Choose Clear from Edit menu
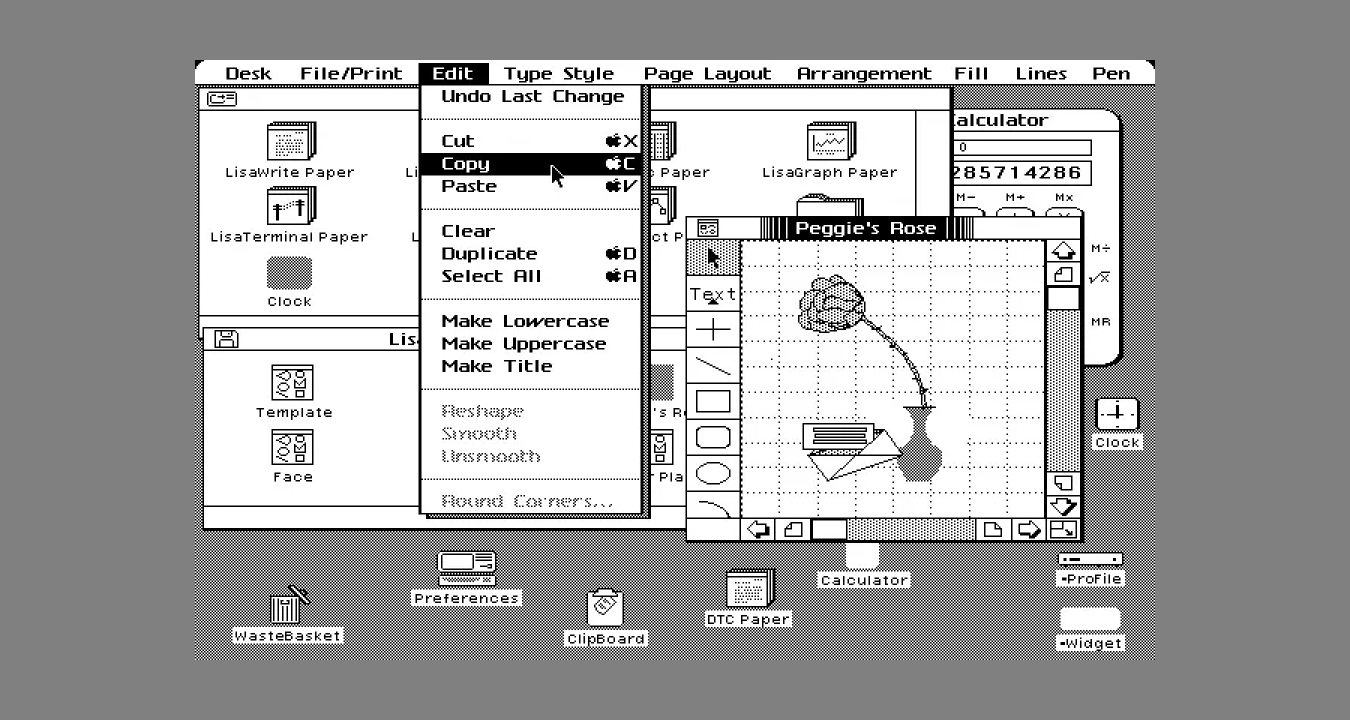1350x720 pixels. 531,231
